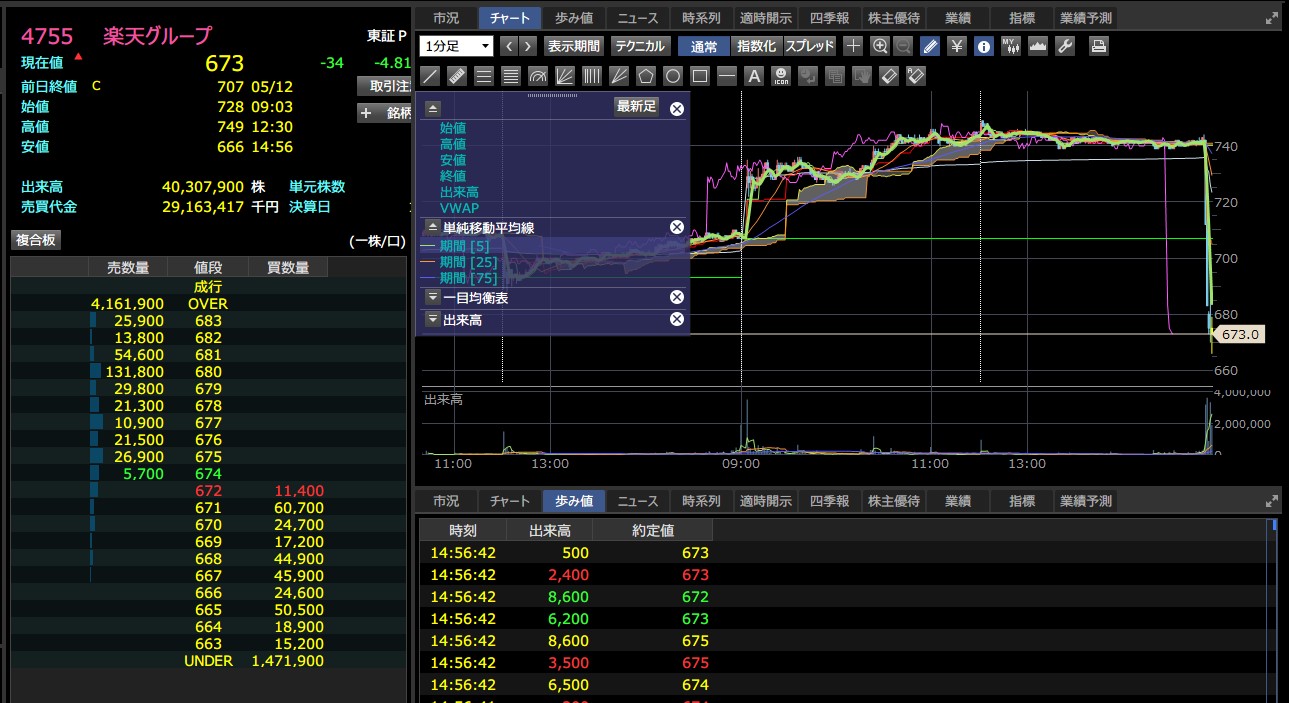Remove the 出来高 indicator from legend
The image size is (1289, 703).
[677, 319]
